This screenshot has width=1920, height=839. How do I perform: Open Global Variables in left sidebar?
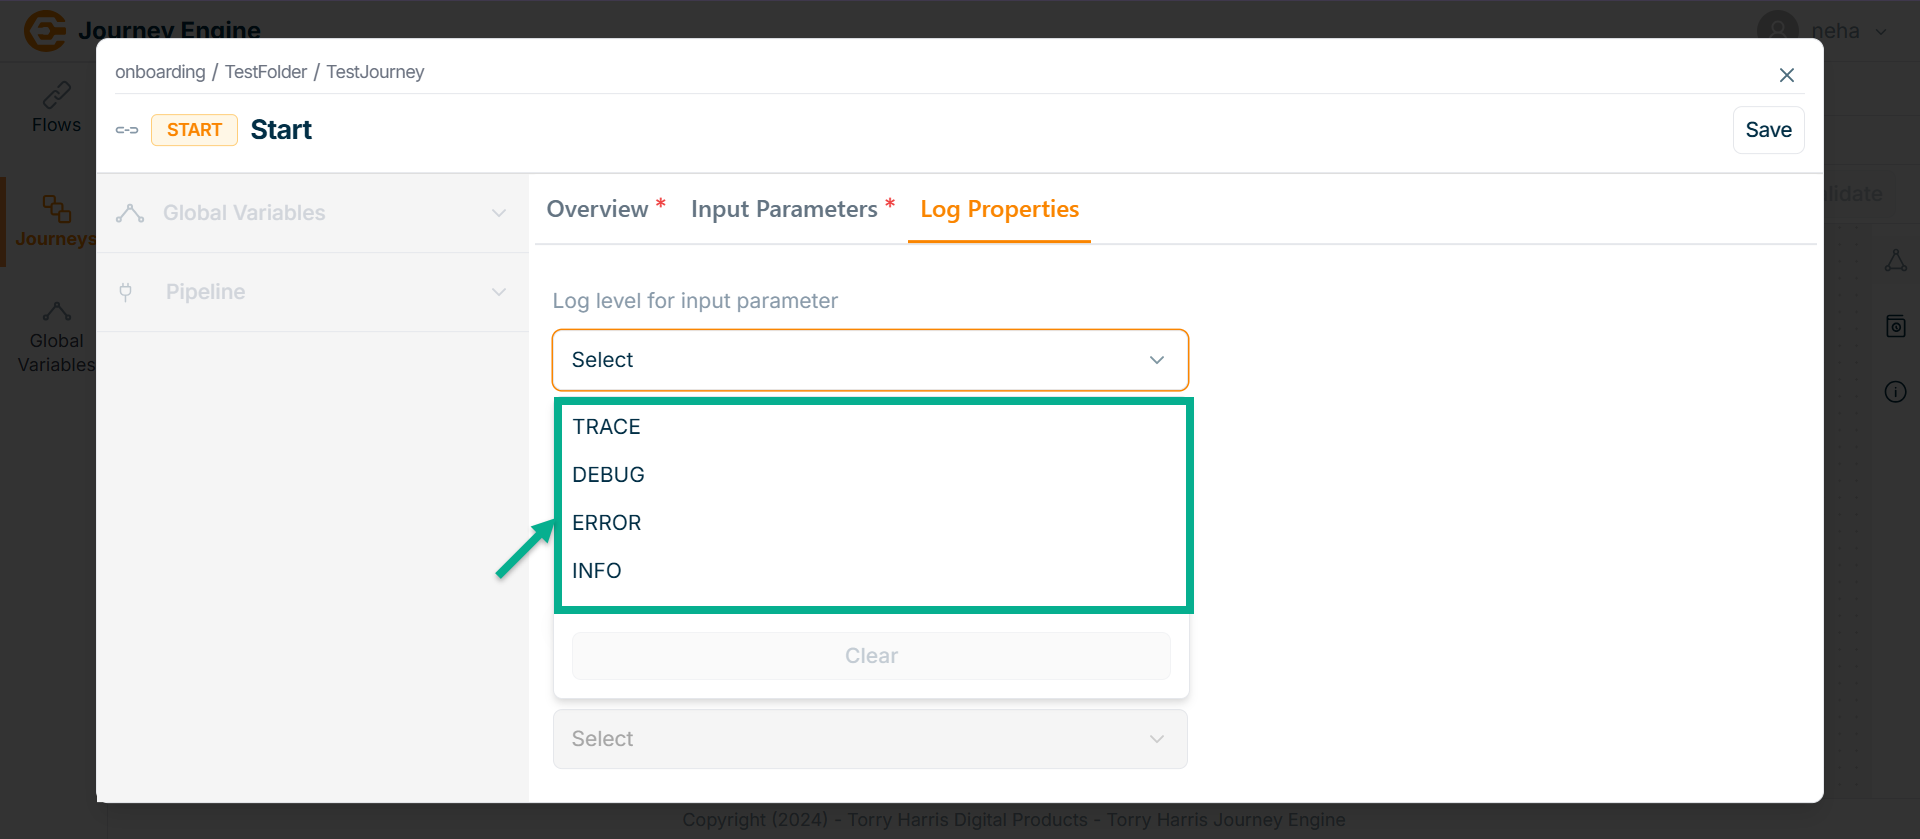(56, 311)
